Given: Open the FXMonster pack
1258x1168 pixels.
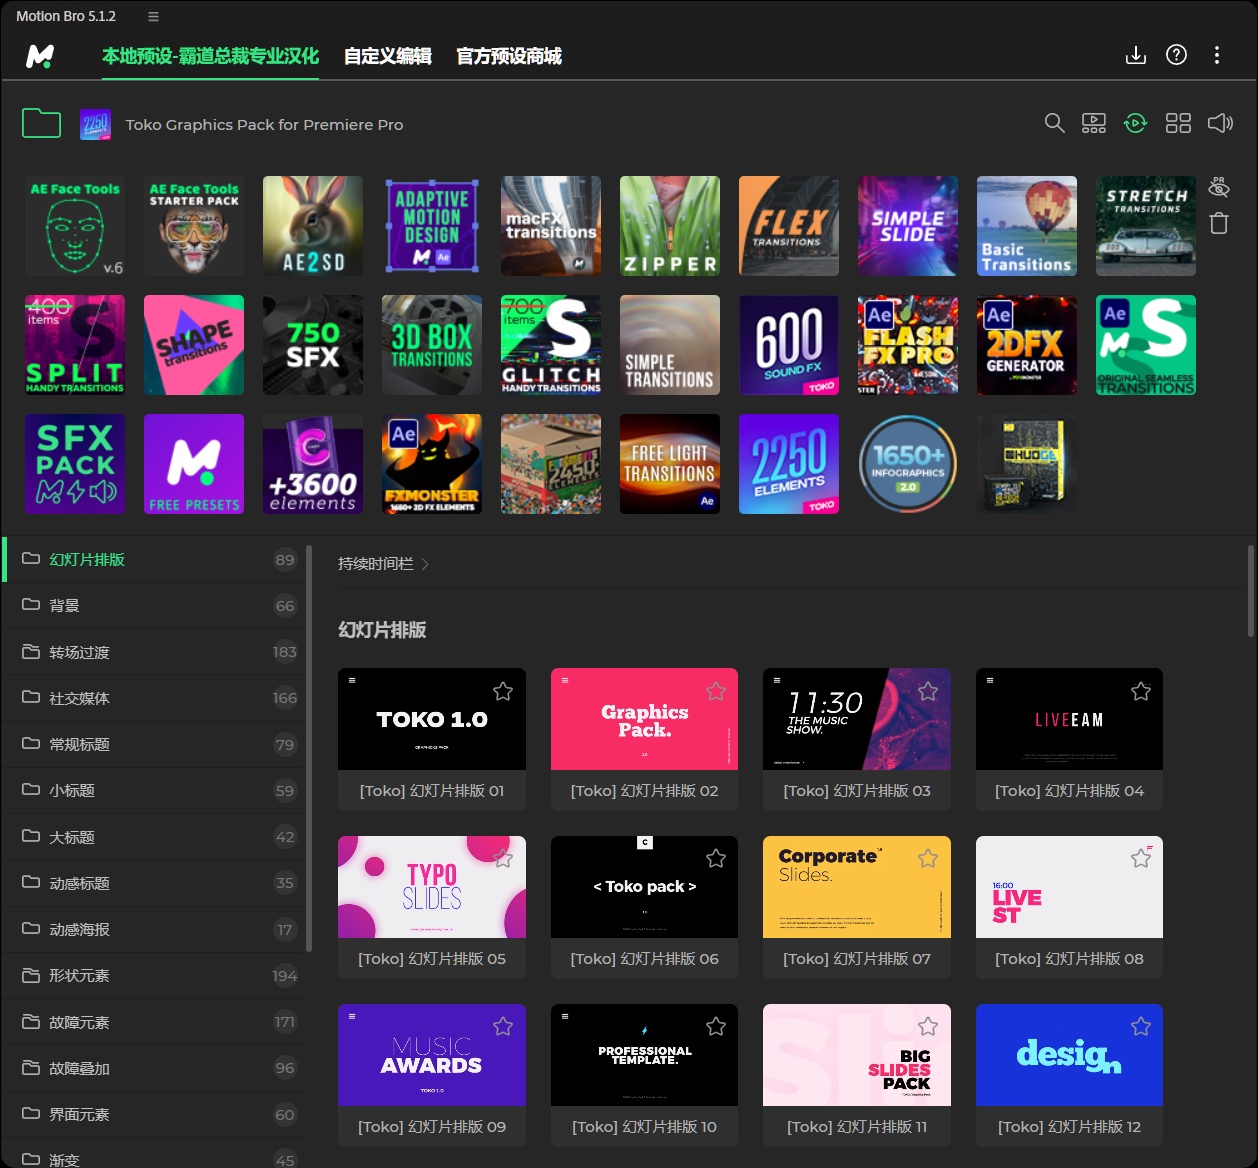Looking at the screenshot, I should (x=432, y=464).
